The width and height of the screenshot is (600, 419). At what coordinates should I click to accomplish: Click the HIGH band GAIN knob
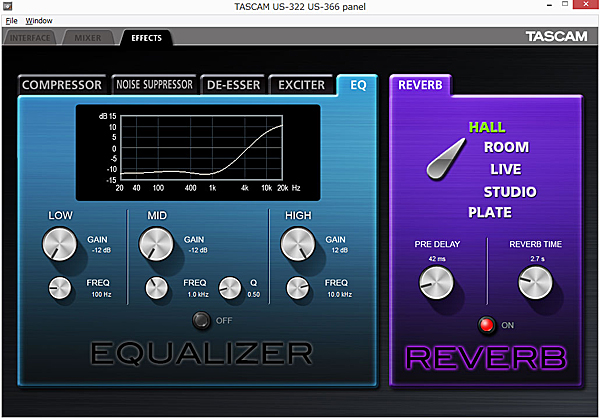pyautogui.click(x=299, y=242)
